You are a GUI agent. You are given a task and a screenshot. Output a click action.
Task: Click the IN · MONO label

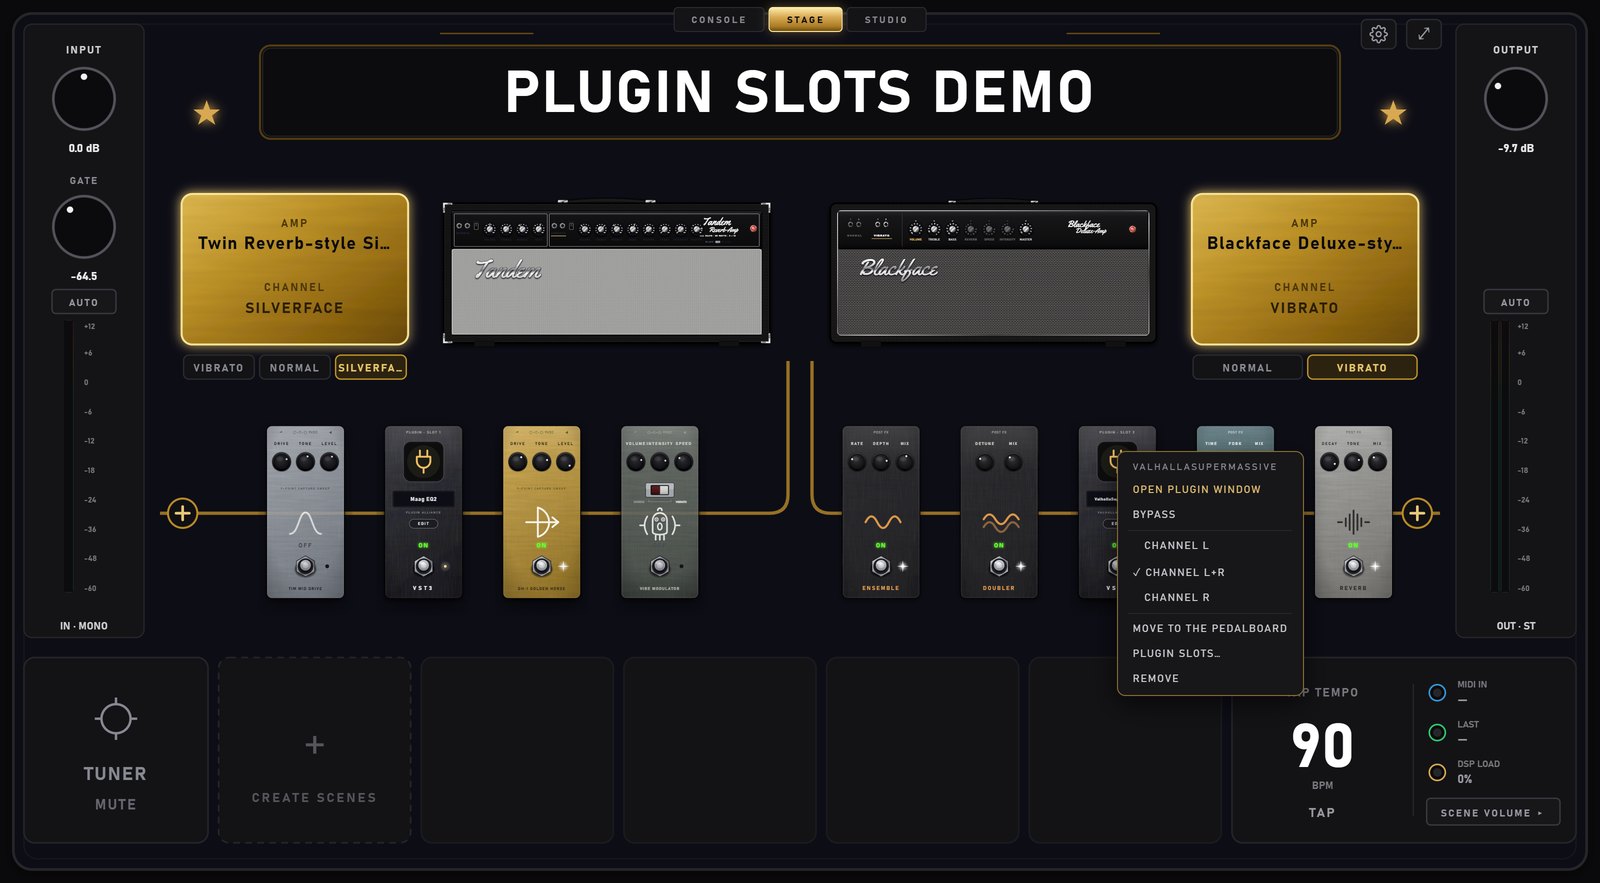point(84,626)
